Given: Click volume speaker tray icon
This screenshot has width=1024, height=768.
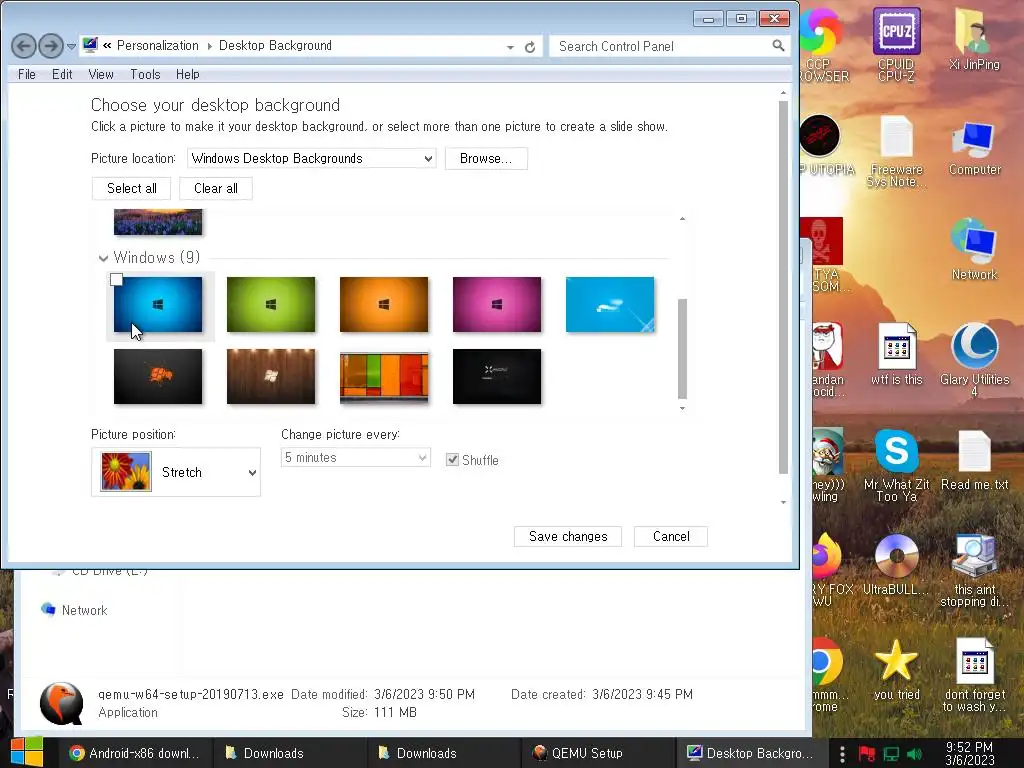Looking at the screenshot, I should (914, 754).
